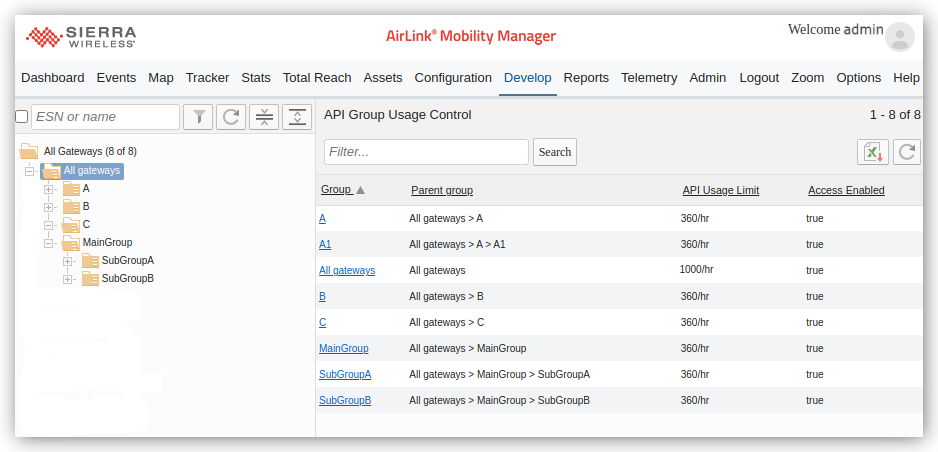
Task: Click Logout in the menu bar
Action: [x=759, y=78]
